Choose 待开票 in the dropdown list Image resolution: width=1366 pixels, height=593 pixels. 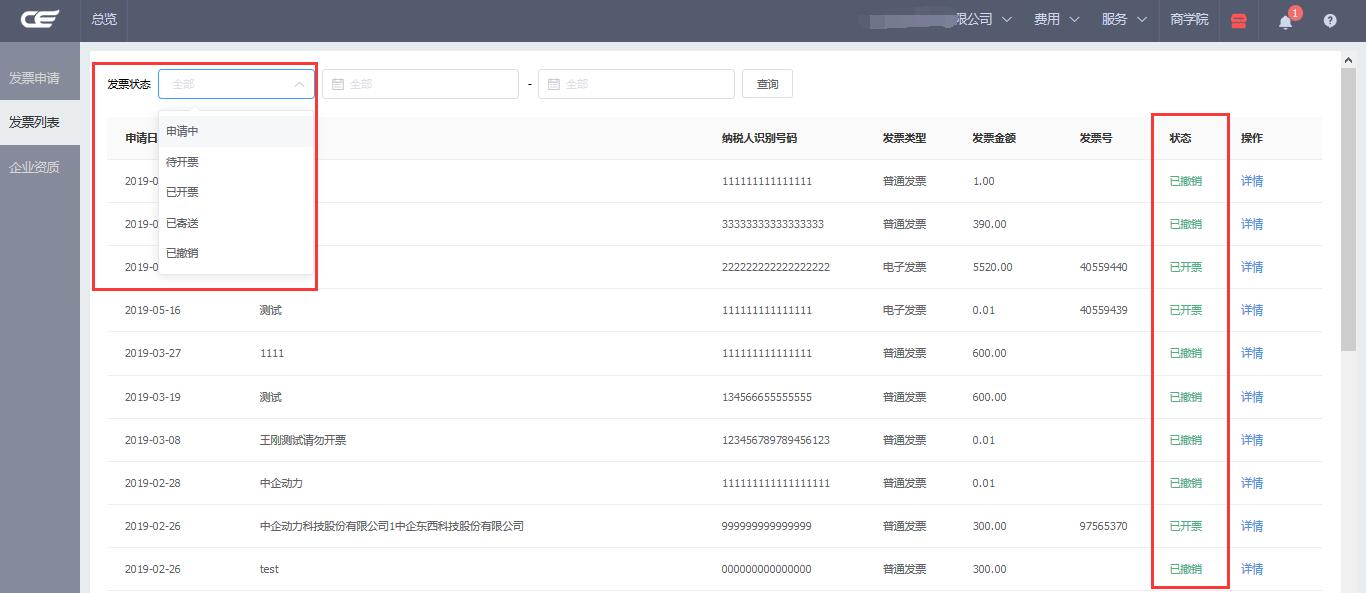tap(183, 162)
